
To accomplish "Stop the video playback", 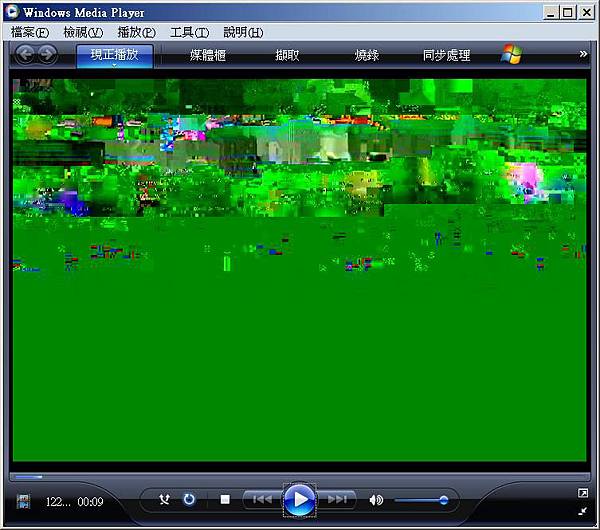I will point(225,499).
